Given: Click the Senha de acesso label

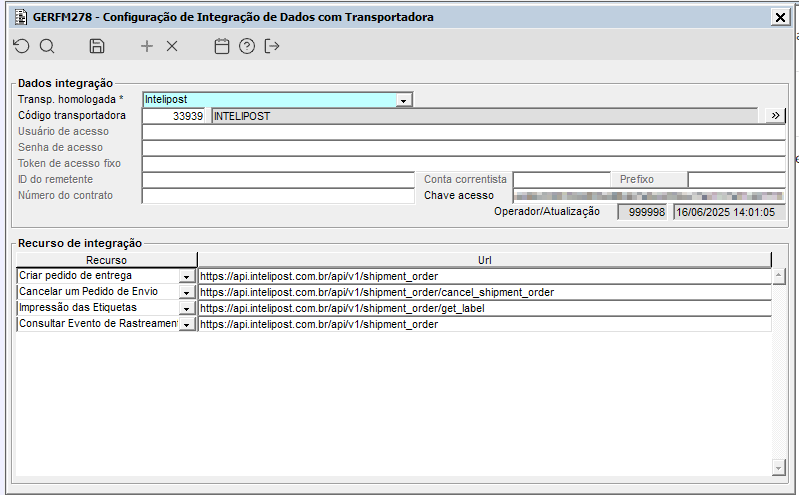Looking at the screenshot, I should 60,147.
